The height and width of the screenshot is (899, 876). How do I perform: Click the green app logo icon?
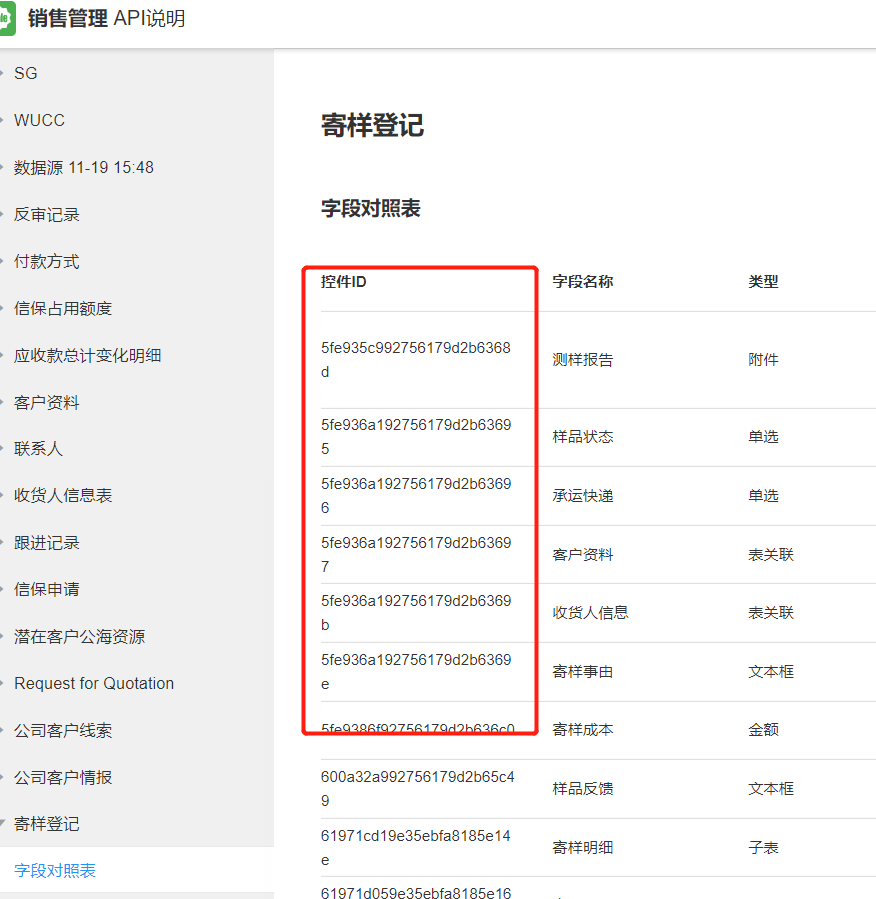click(7, 19)
